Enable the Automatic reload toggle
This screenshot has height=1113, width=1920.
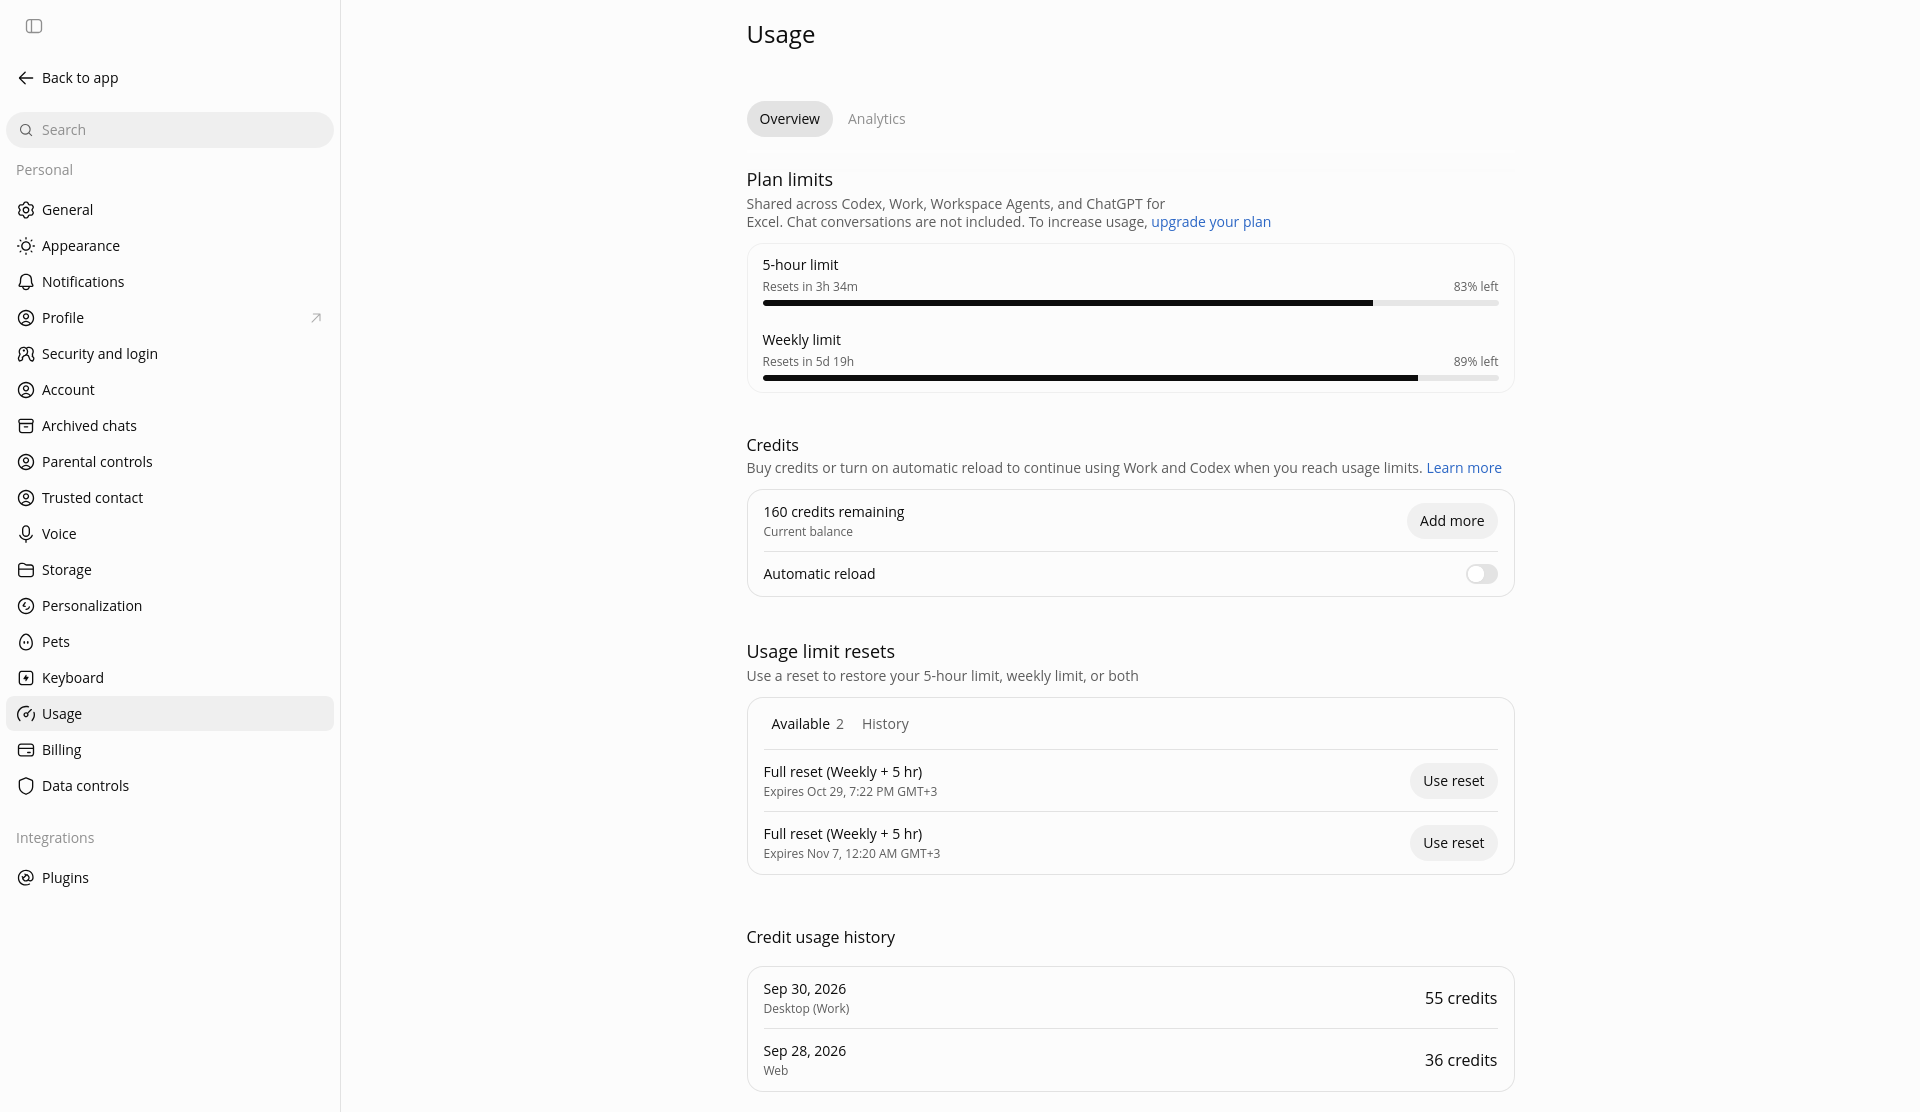[1481, 574]
